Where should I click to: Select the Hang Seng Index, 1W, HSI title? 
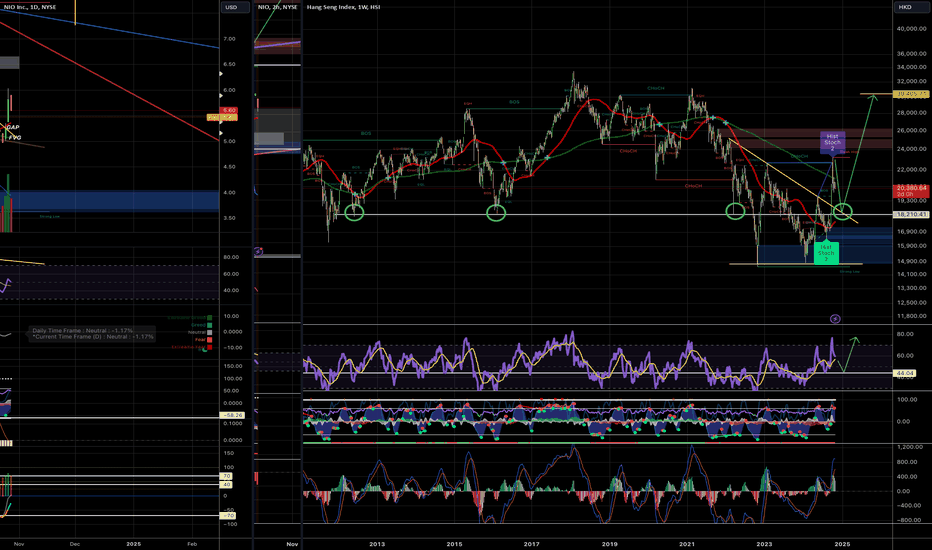[344, 7]
